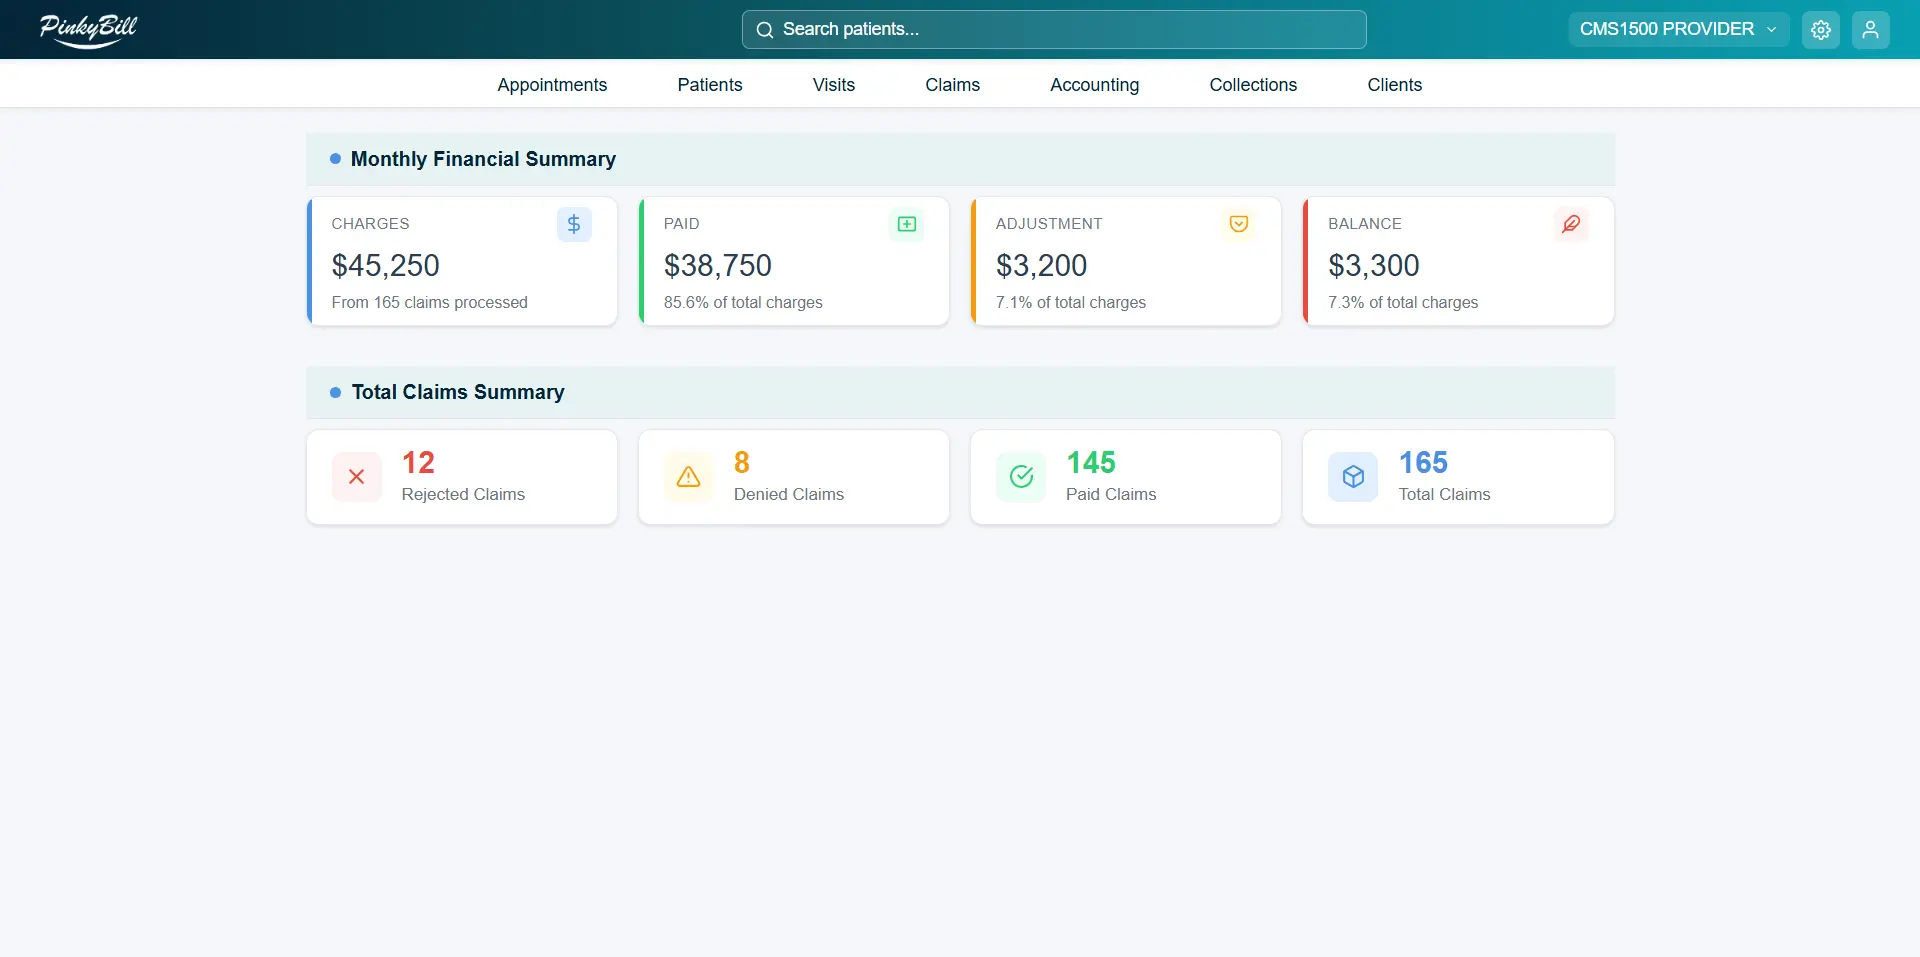Click the cube icon for Total Claims

[x=1352, y=477]
